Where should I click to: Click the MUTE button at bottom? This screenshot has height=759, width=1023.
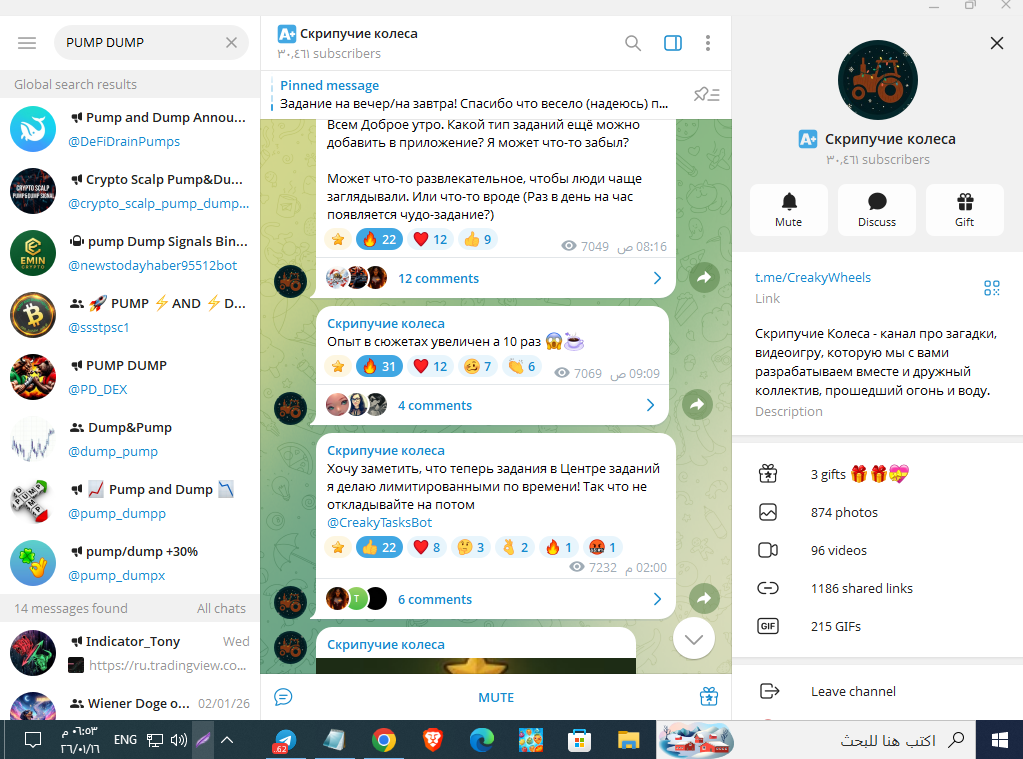coord(496,697)
